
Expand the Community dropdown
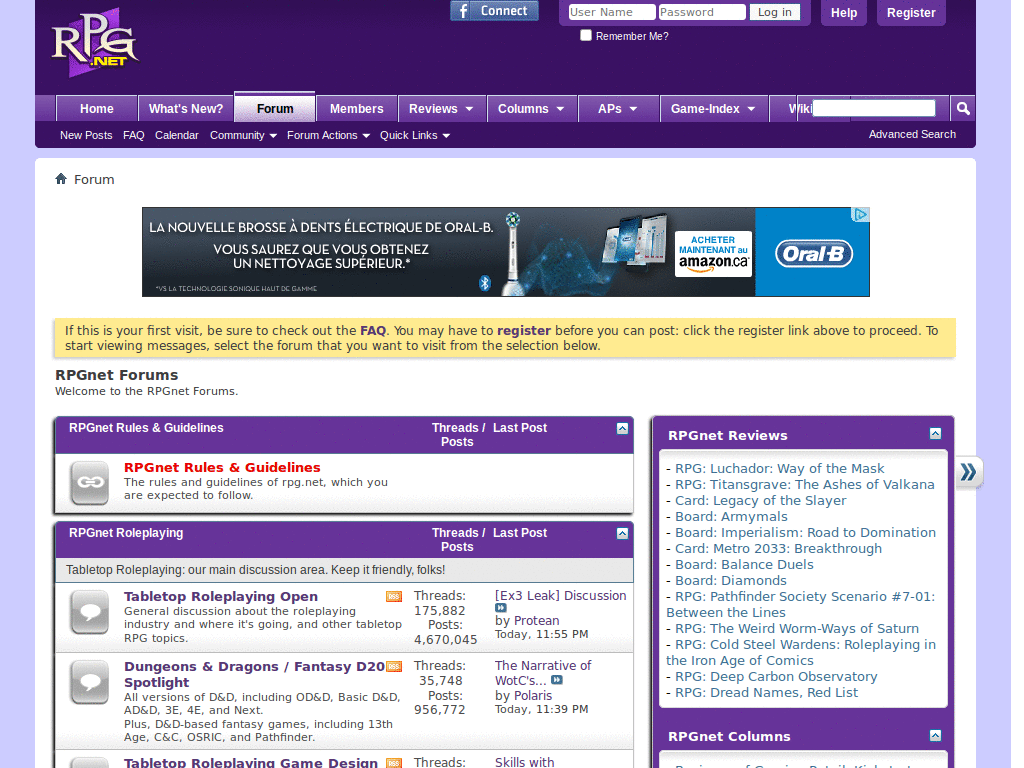(243, 135)
